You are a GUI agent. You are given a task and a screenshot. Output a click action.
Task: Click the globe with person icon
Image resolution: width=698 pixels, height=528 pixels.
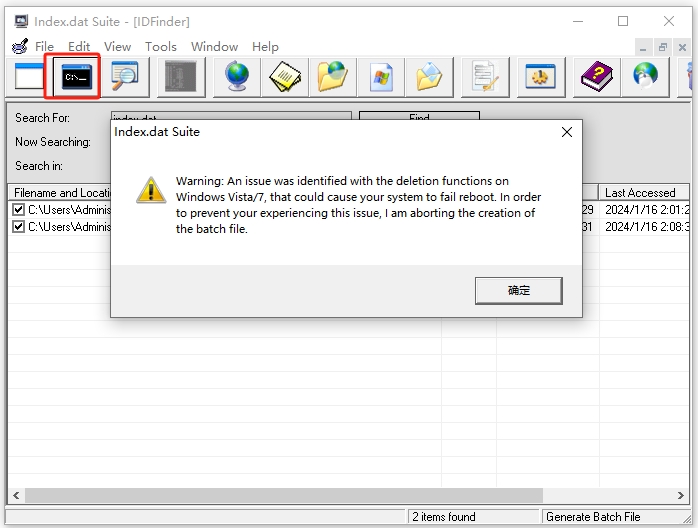pyautogui.click(x=645, y=77)
